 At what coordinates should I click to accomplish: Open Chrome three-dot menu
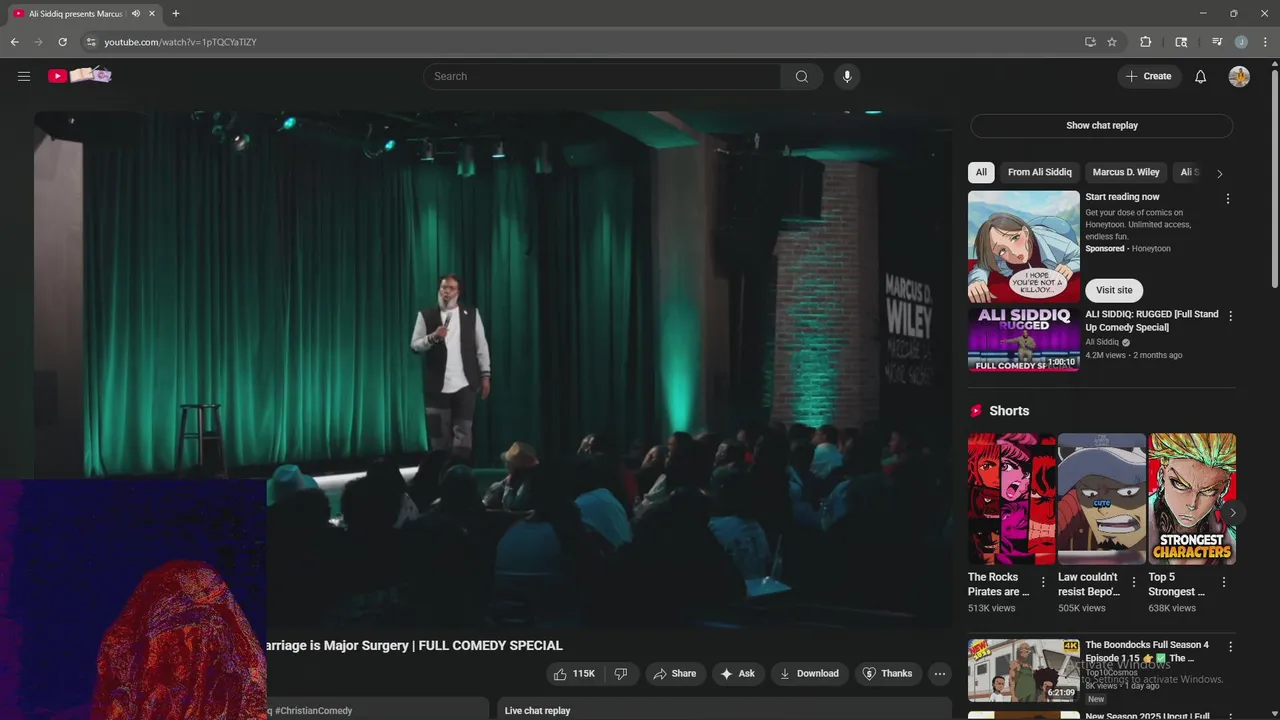[x=1265, y=42]
